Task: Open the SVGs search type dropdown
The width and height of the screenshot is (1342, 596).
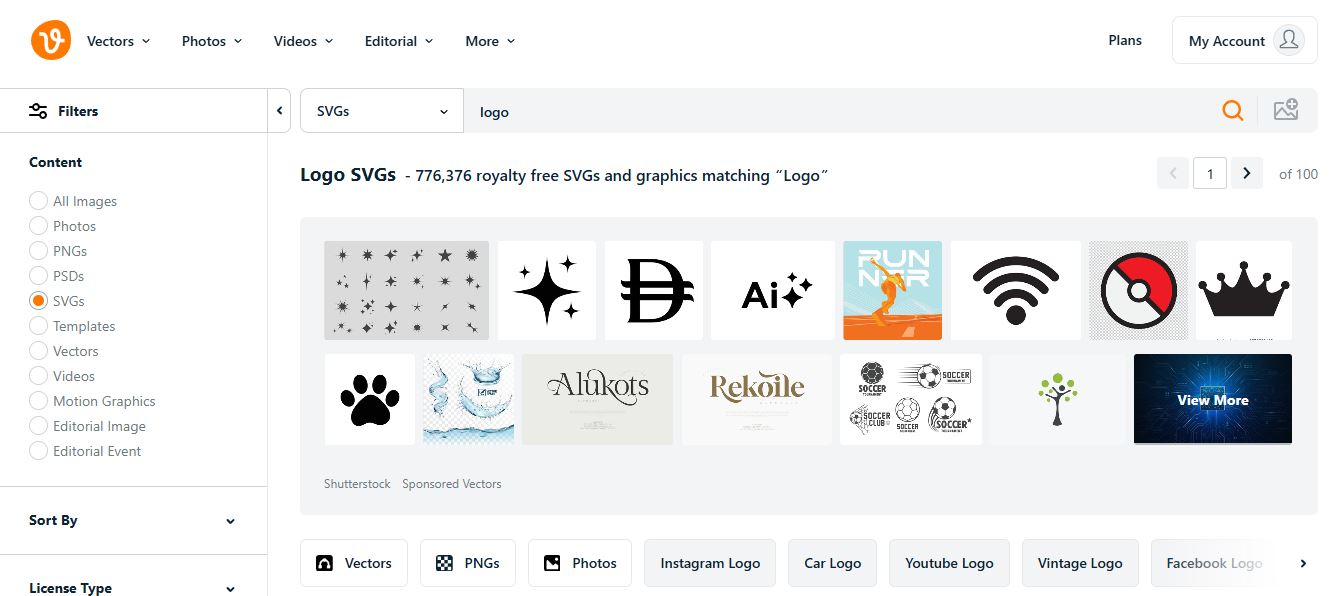Action: click(x=381, y=111)
